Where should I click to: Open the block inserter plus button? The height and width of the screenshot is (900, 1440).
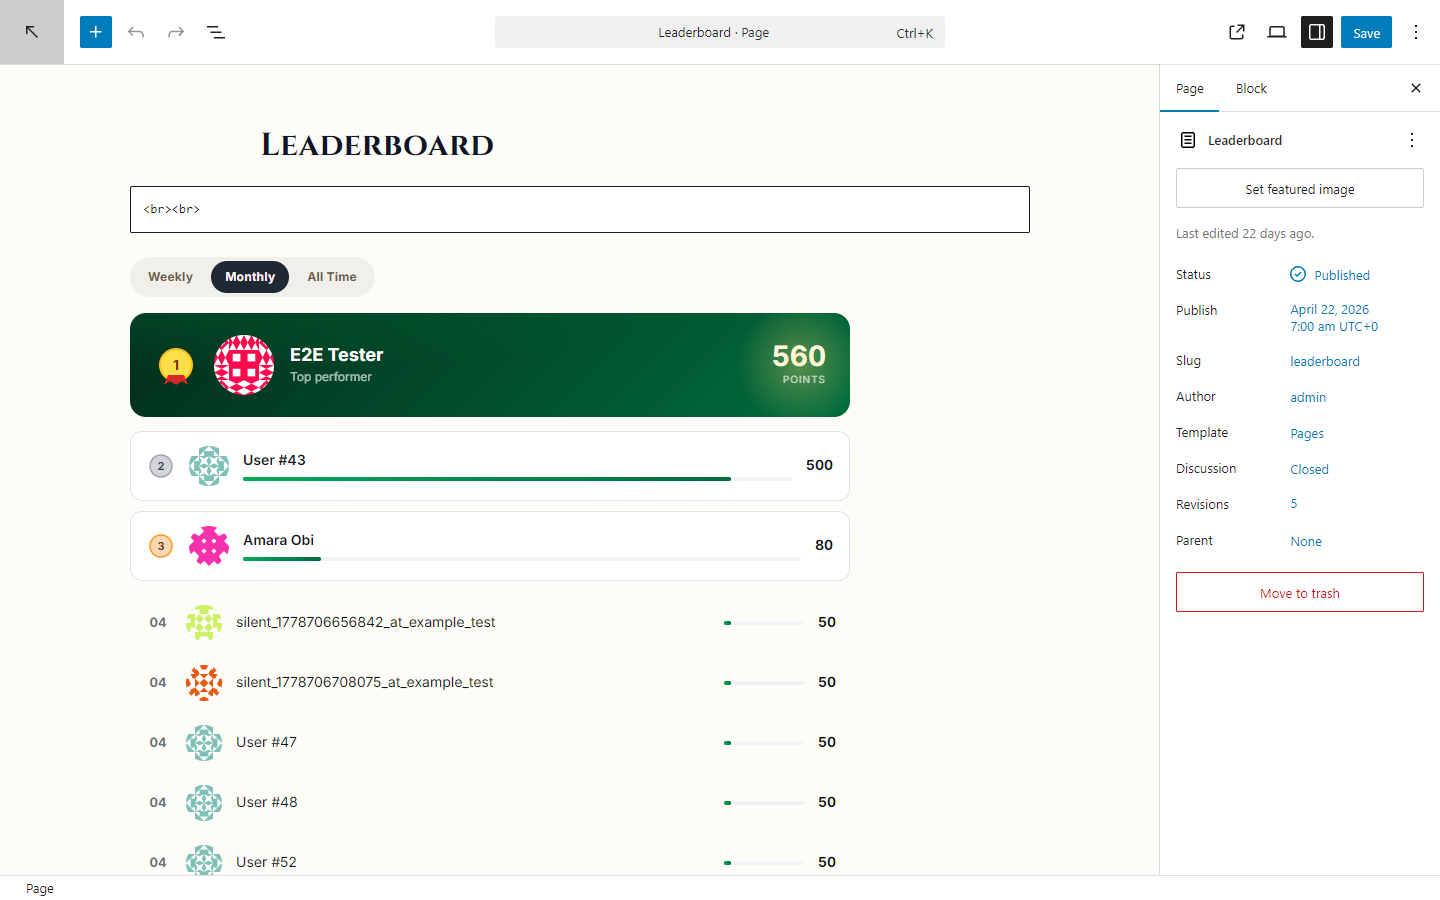tap(96, 32)
